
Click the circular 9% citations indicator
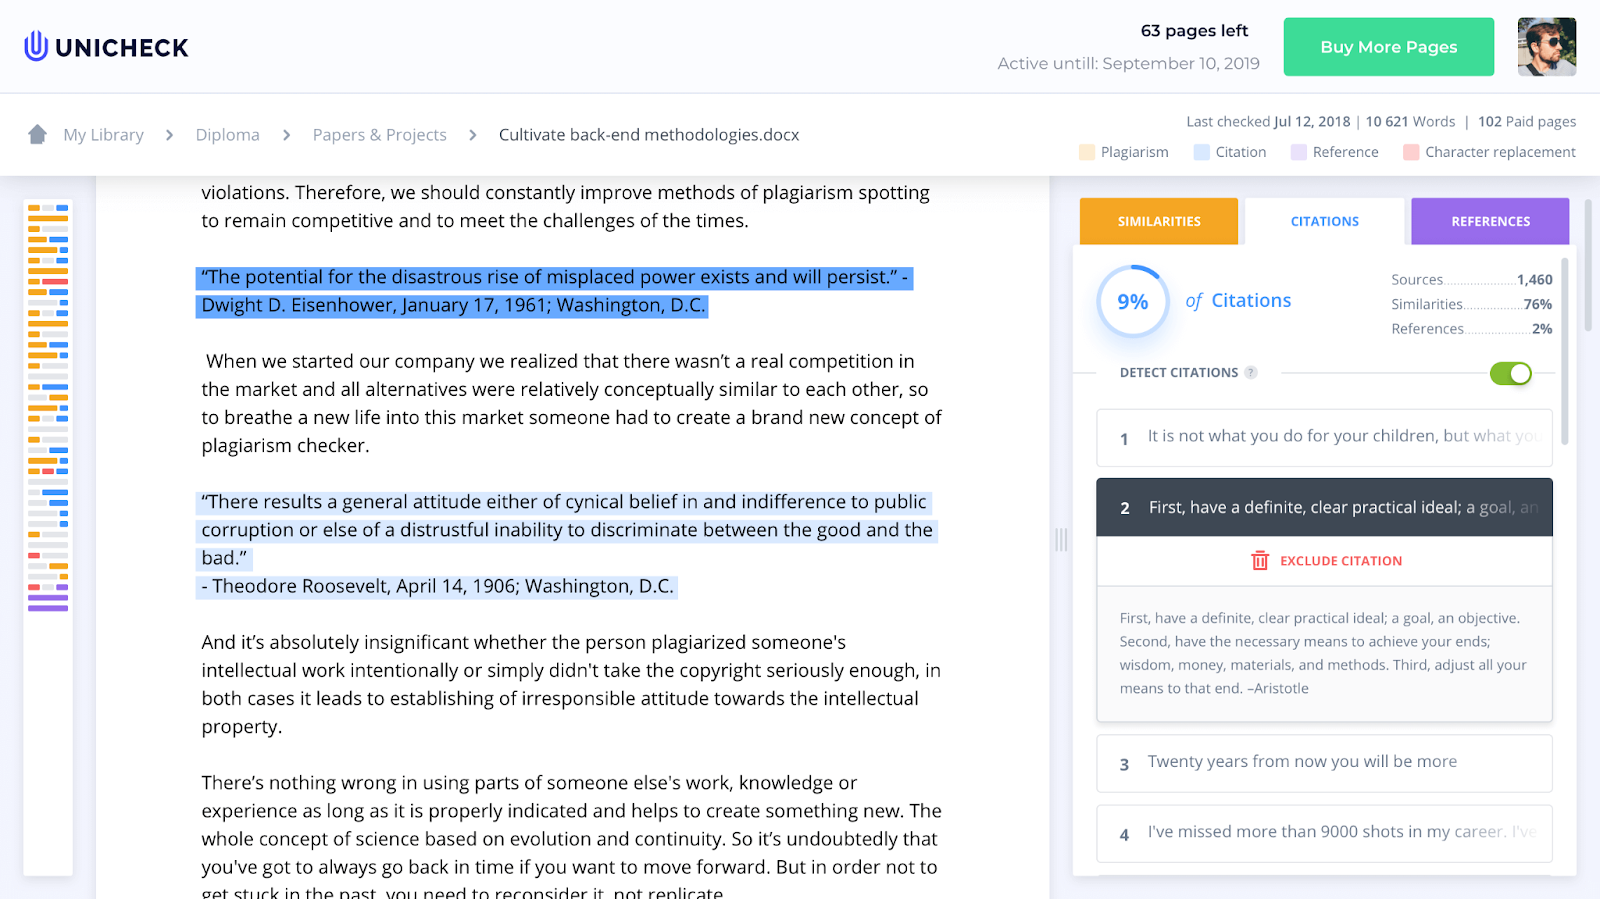pyautogui.click(x=1133, y=301)
